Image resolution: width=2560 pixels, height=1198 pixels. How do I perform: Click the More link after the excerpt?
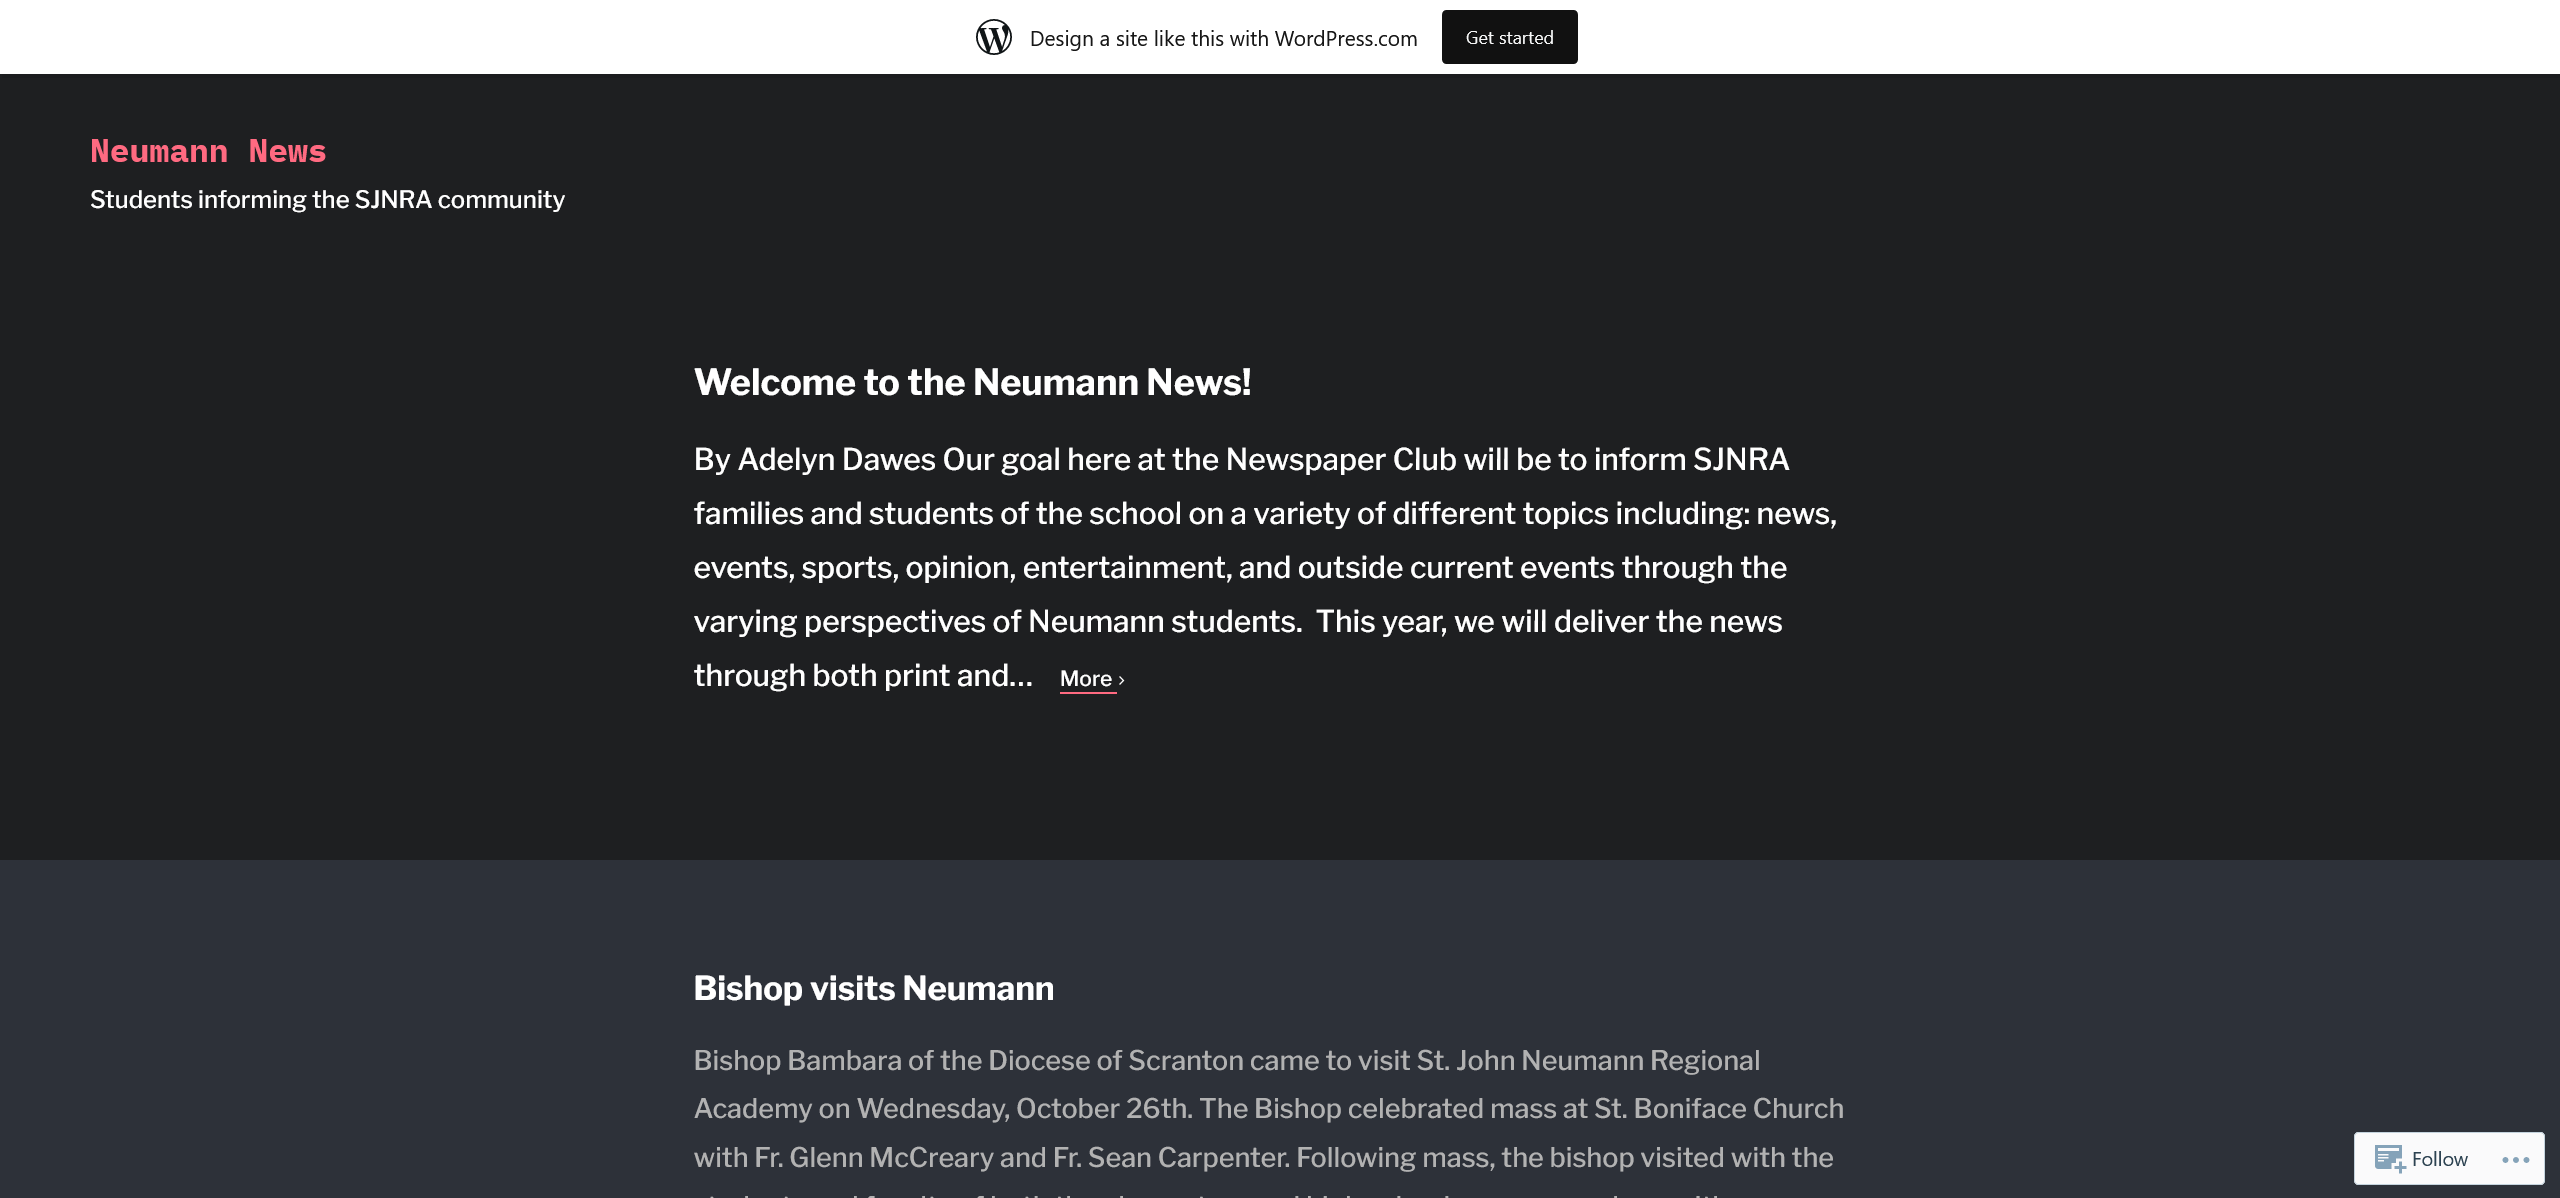tap(1086, 679)
